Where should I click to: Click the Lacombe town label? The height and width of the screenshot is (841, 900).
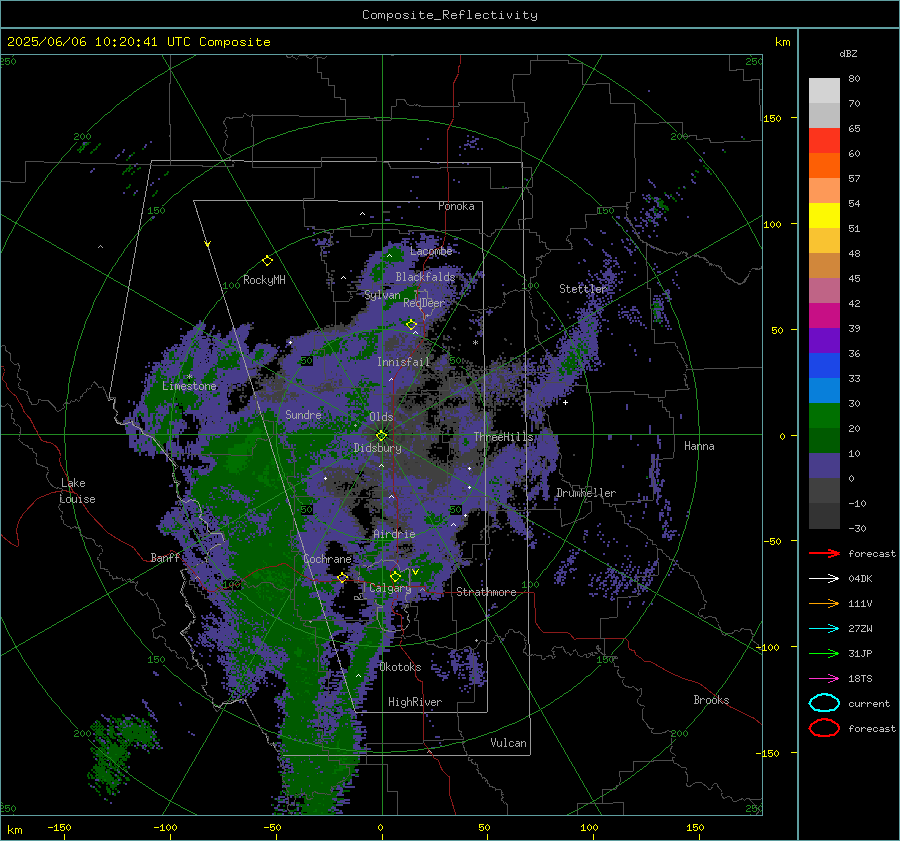pyautogui.click(x=431, y=251)
